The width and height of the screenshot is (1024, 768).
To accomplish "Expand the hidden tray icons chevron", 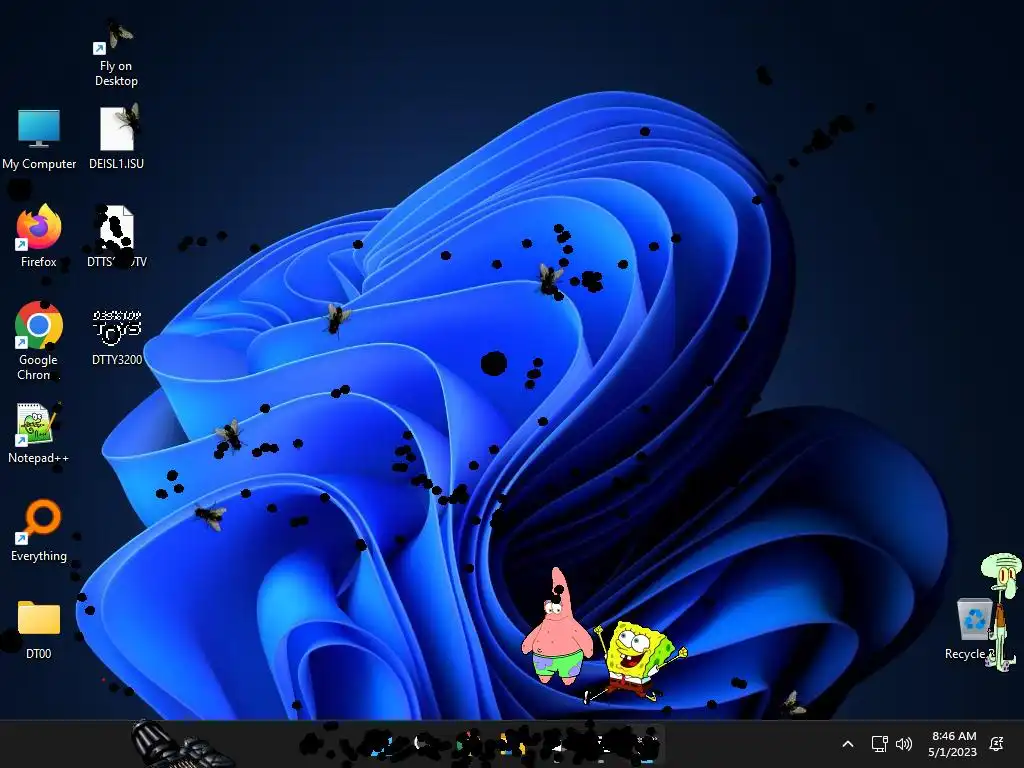I will [x=848, y=744].
